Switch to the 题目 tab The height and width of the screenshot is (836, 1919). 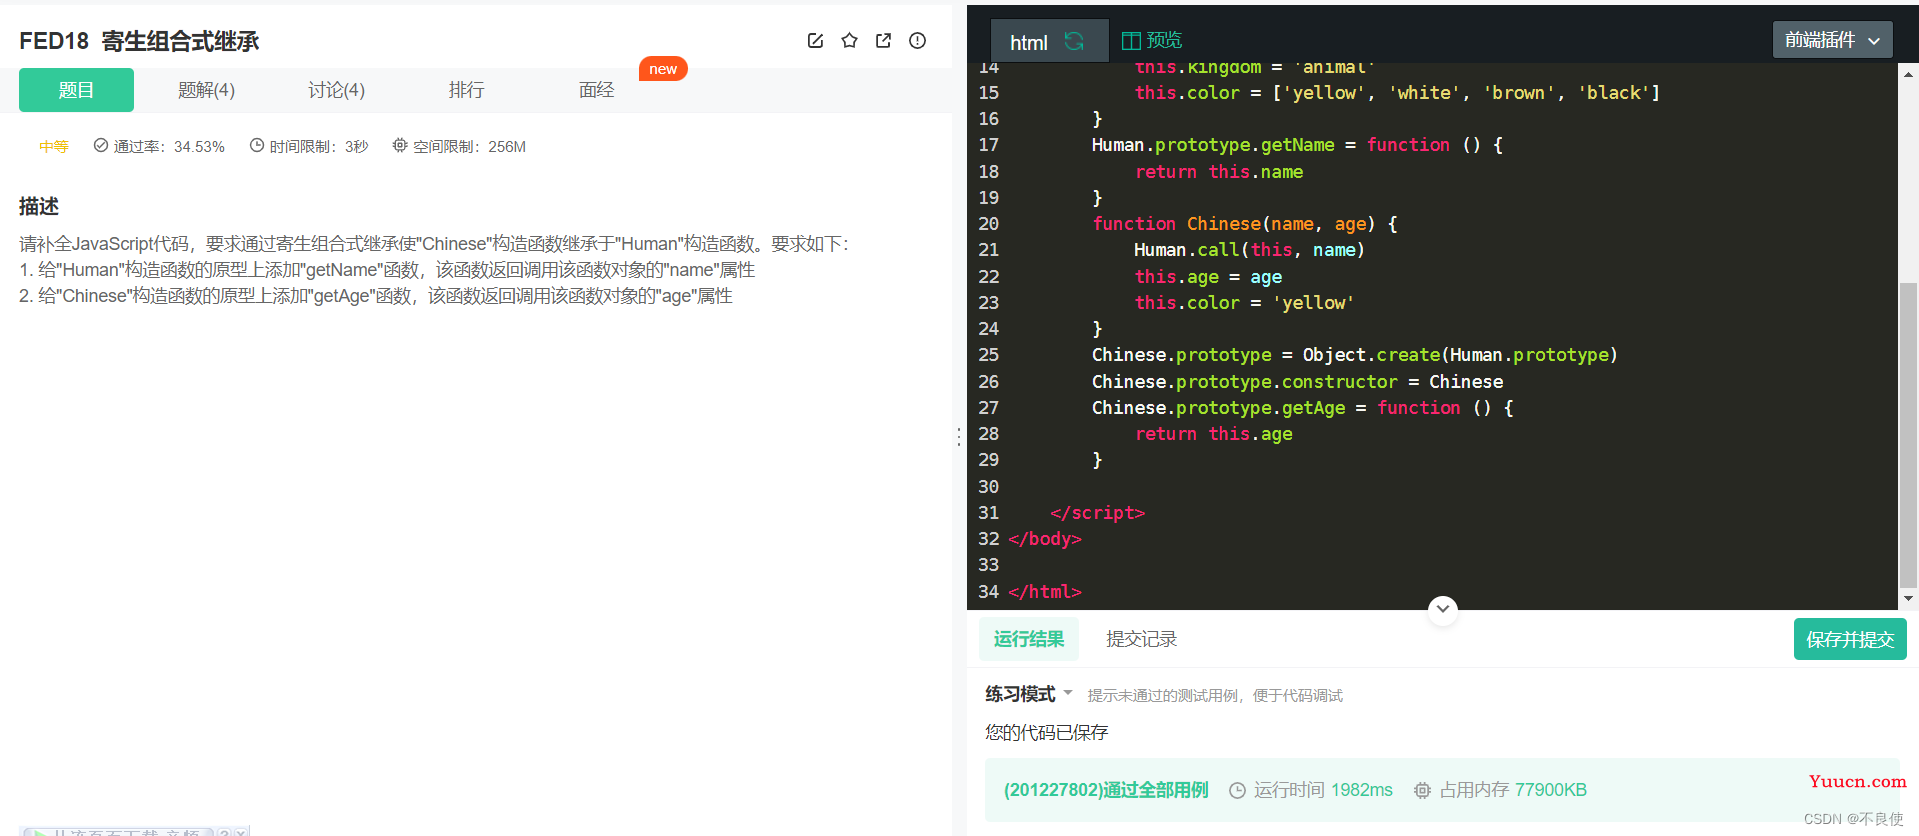click(x=76, y=90)
